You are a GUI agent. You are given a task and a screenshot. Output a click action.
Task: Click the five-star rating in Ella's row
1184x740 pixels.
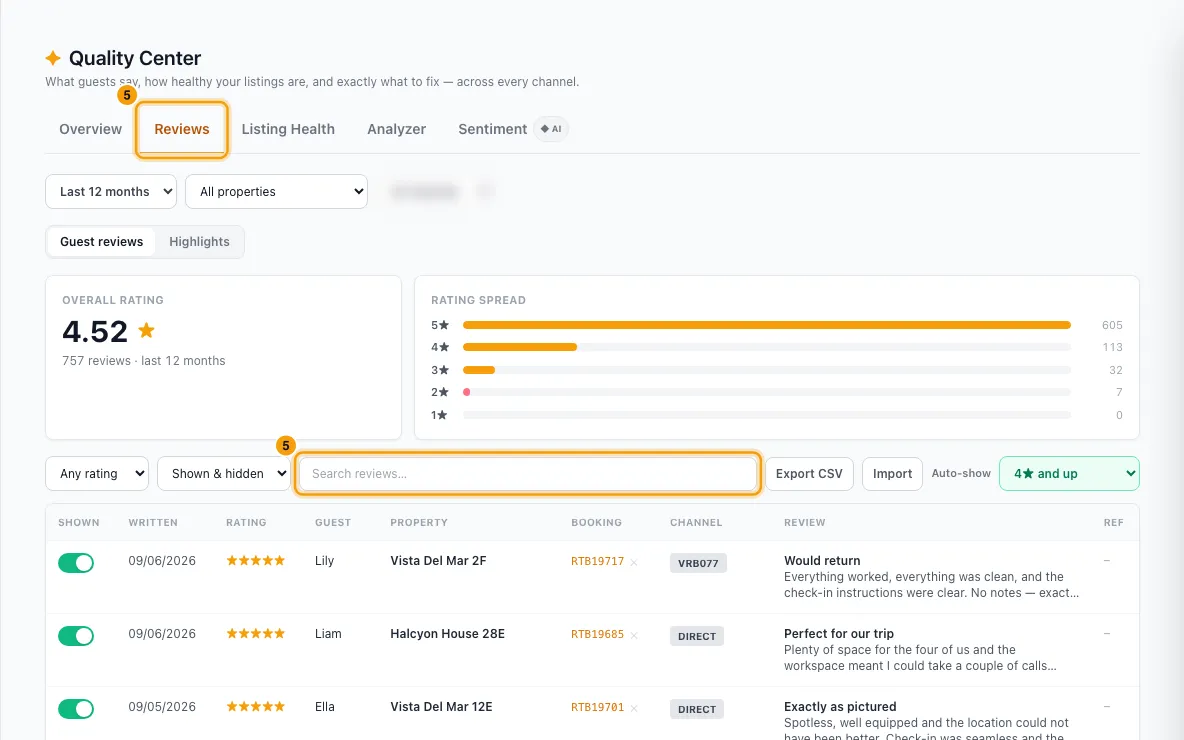pos(256,707)
